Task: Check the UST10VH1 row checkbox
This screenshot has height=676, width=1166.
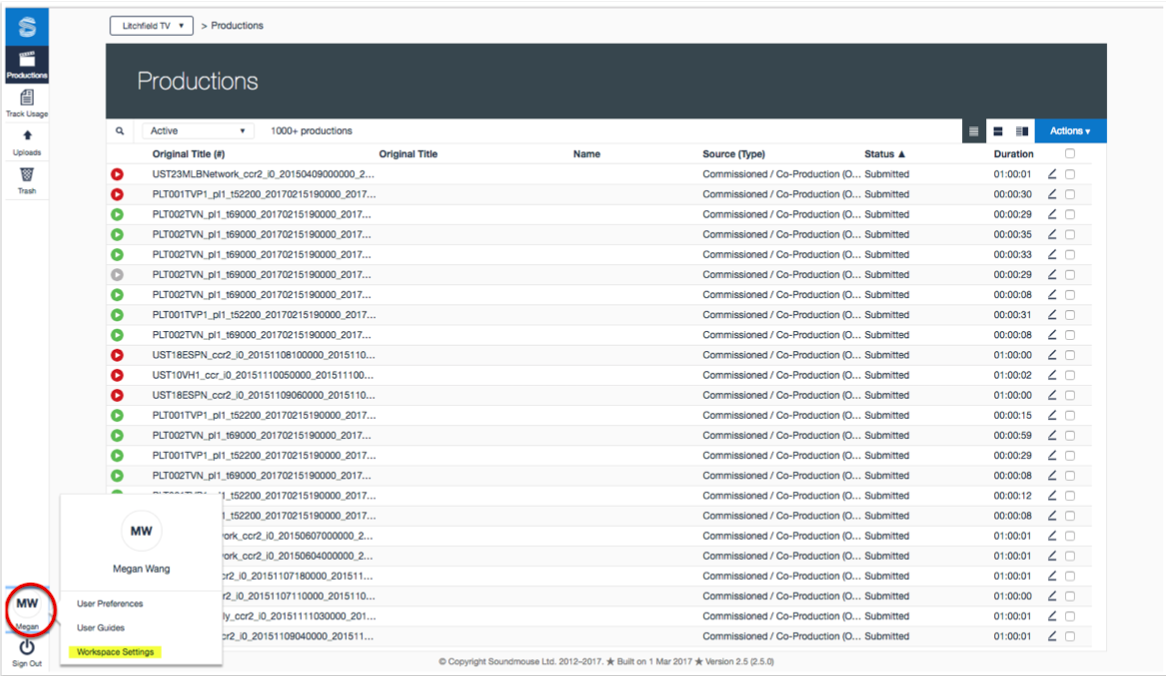Action: (x=1070, y=375)
